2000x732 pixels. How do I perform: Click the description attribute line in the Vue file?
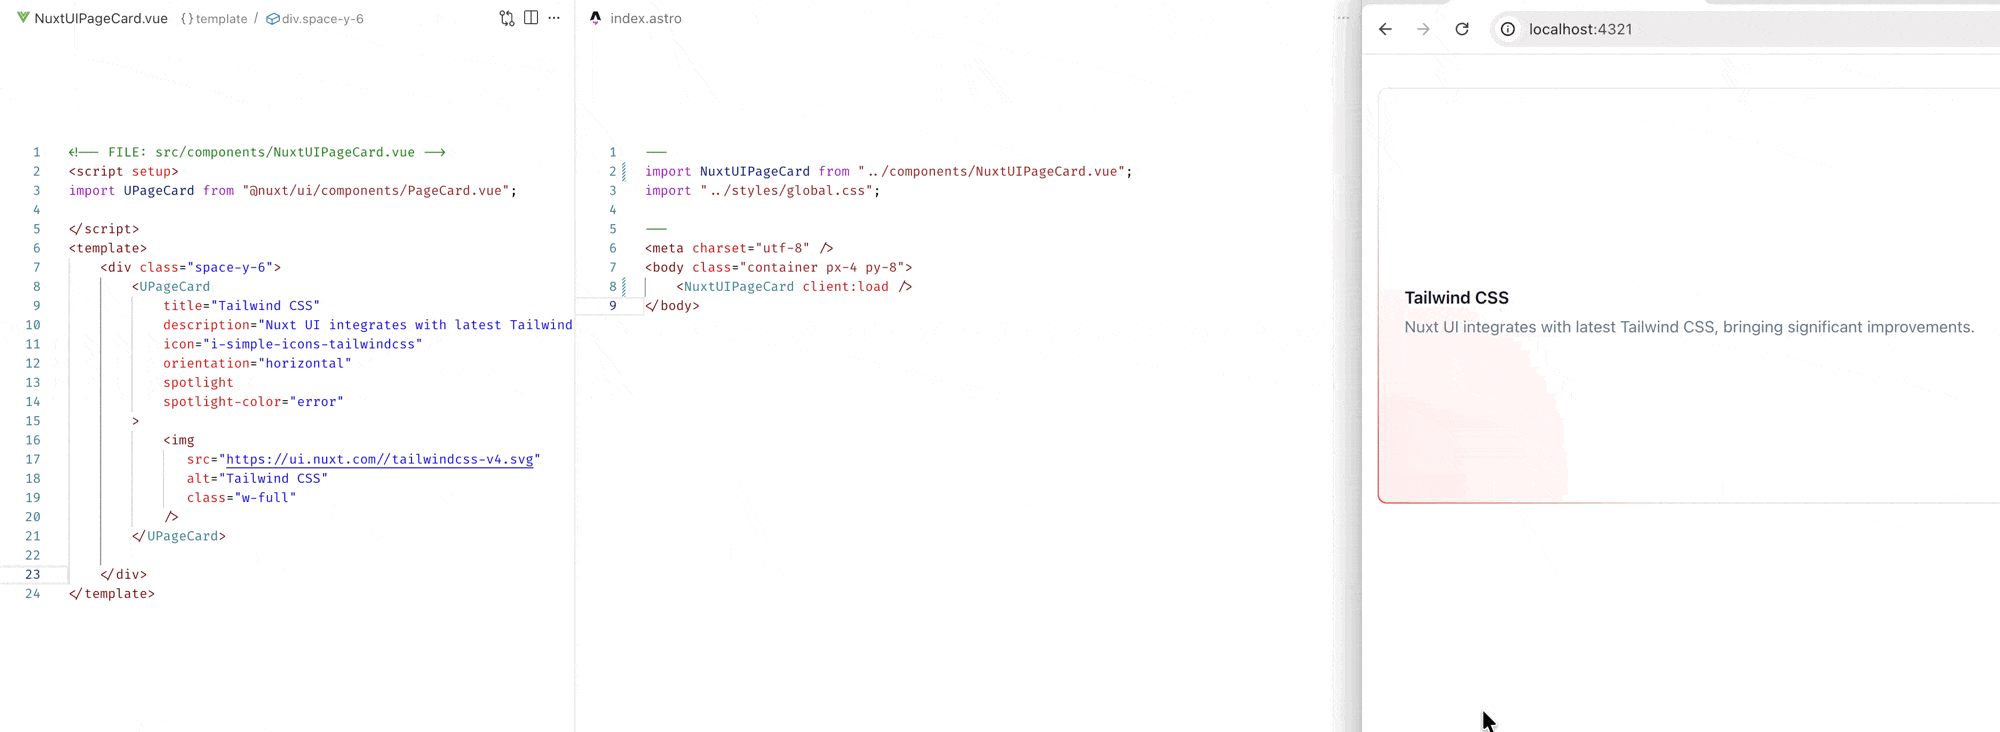pyautogui.click(x=368, y=325)
